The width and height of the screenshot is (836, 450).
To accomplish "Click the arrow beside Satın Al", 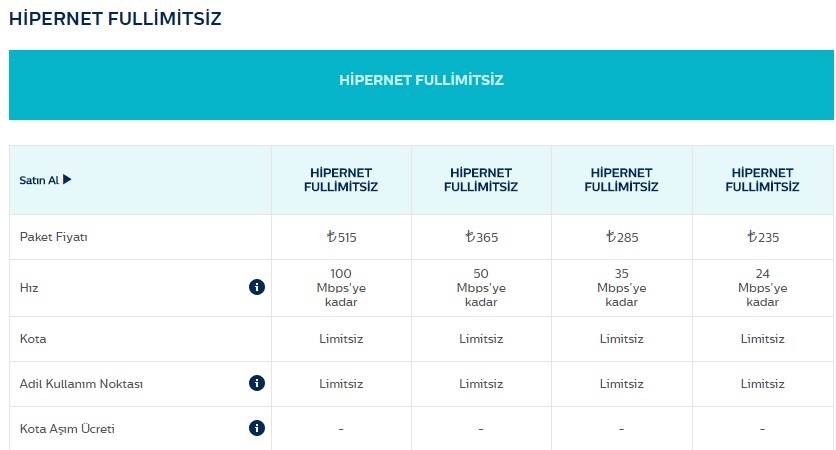I will 68,180.
